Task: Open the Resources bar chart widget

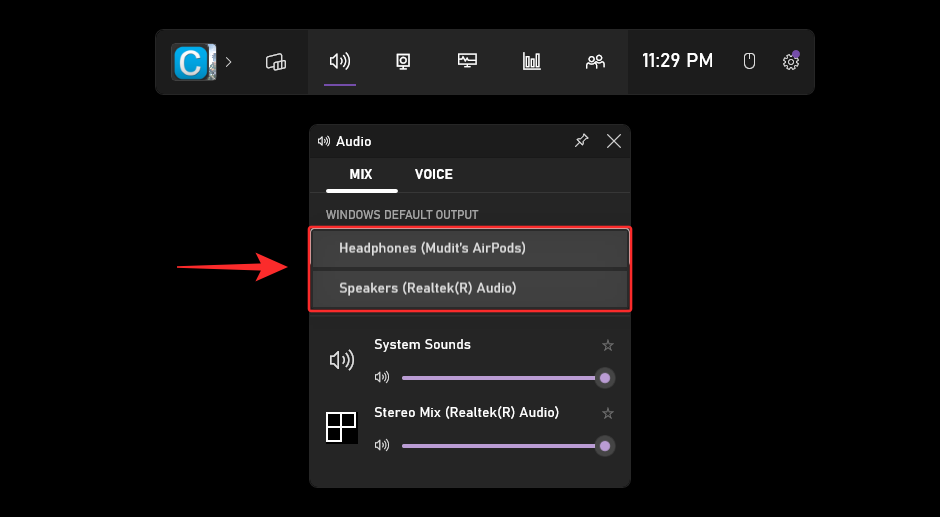Action: (531, 62)
